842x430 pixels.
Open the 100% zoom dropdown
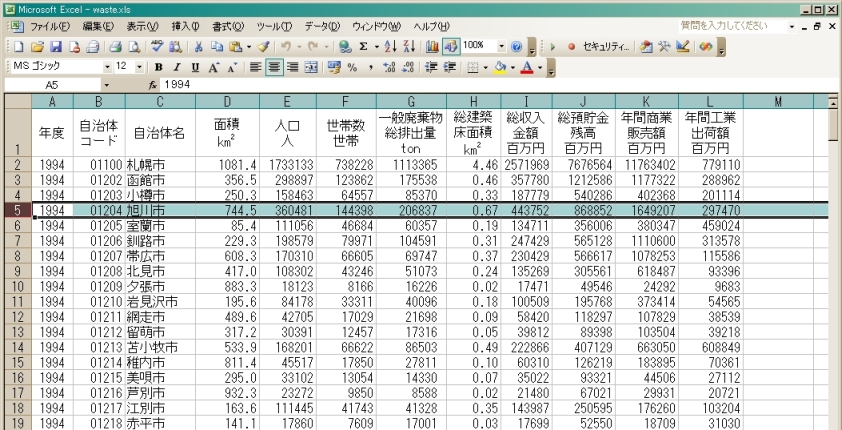[502, 46]
